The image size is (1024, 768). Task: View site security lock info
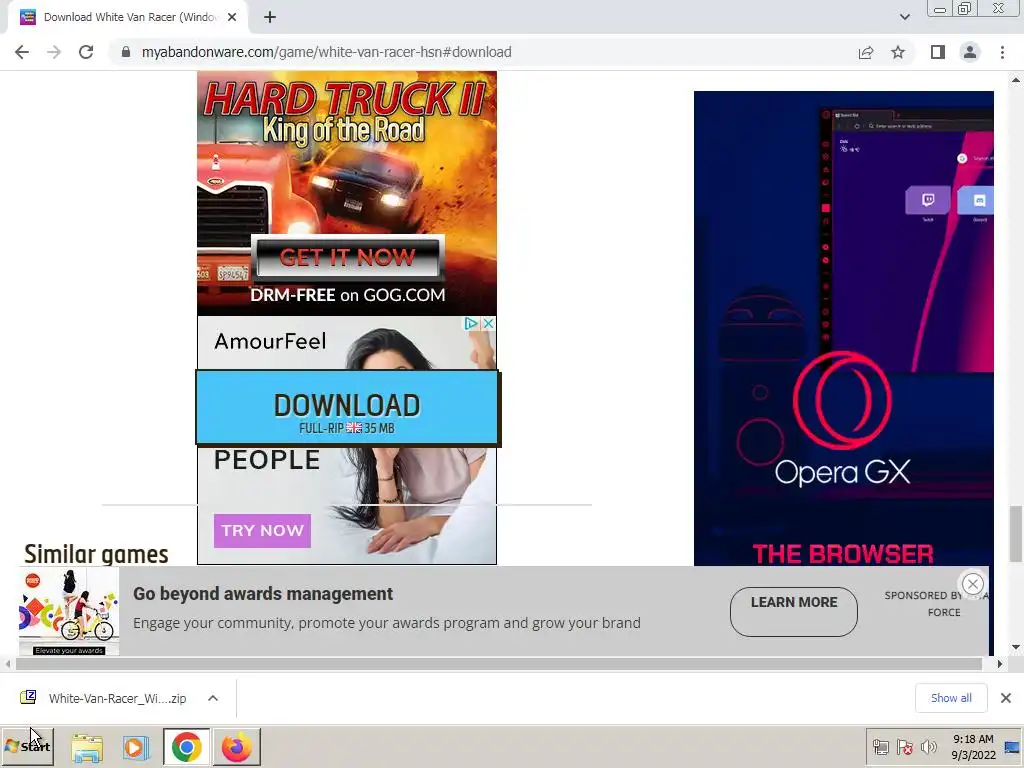coord(126,52)
